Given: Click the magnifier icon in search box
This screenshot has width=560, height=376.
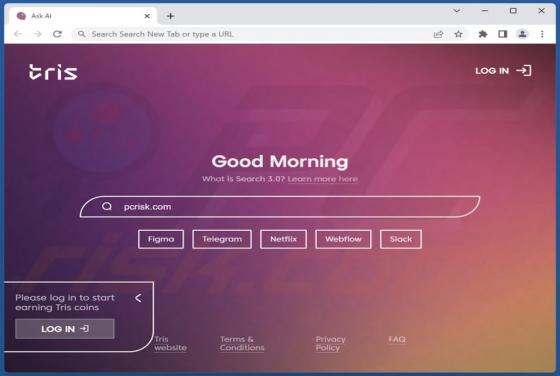Looking at the screenshot, I should pyautogui.click(x=107, y=206).
